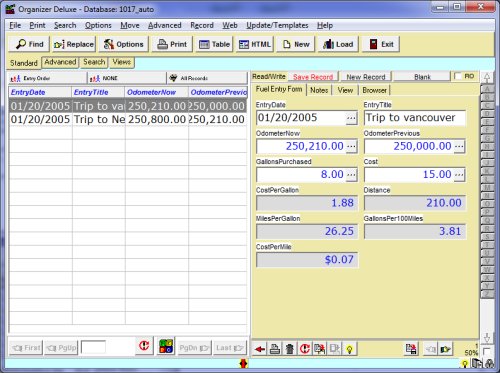The height and width of the screenshot is (373, 500).
Task: Click the EntryTitle input field
Action: click(x=414, y=118)
